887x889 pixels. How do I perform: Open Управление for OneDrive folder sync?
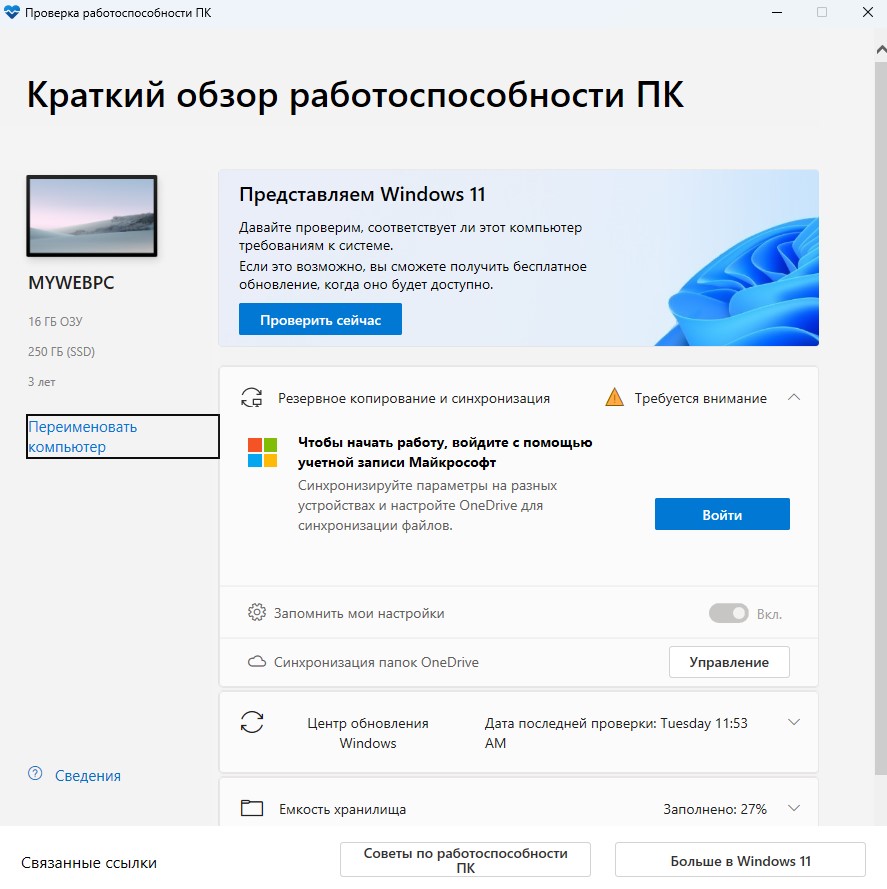click(729, 662)
